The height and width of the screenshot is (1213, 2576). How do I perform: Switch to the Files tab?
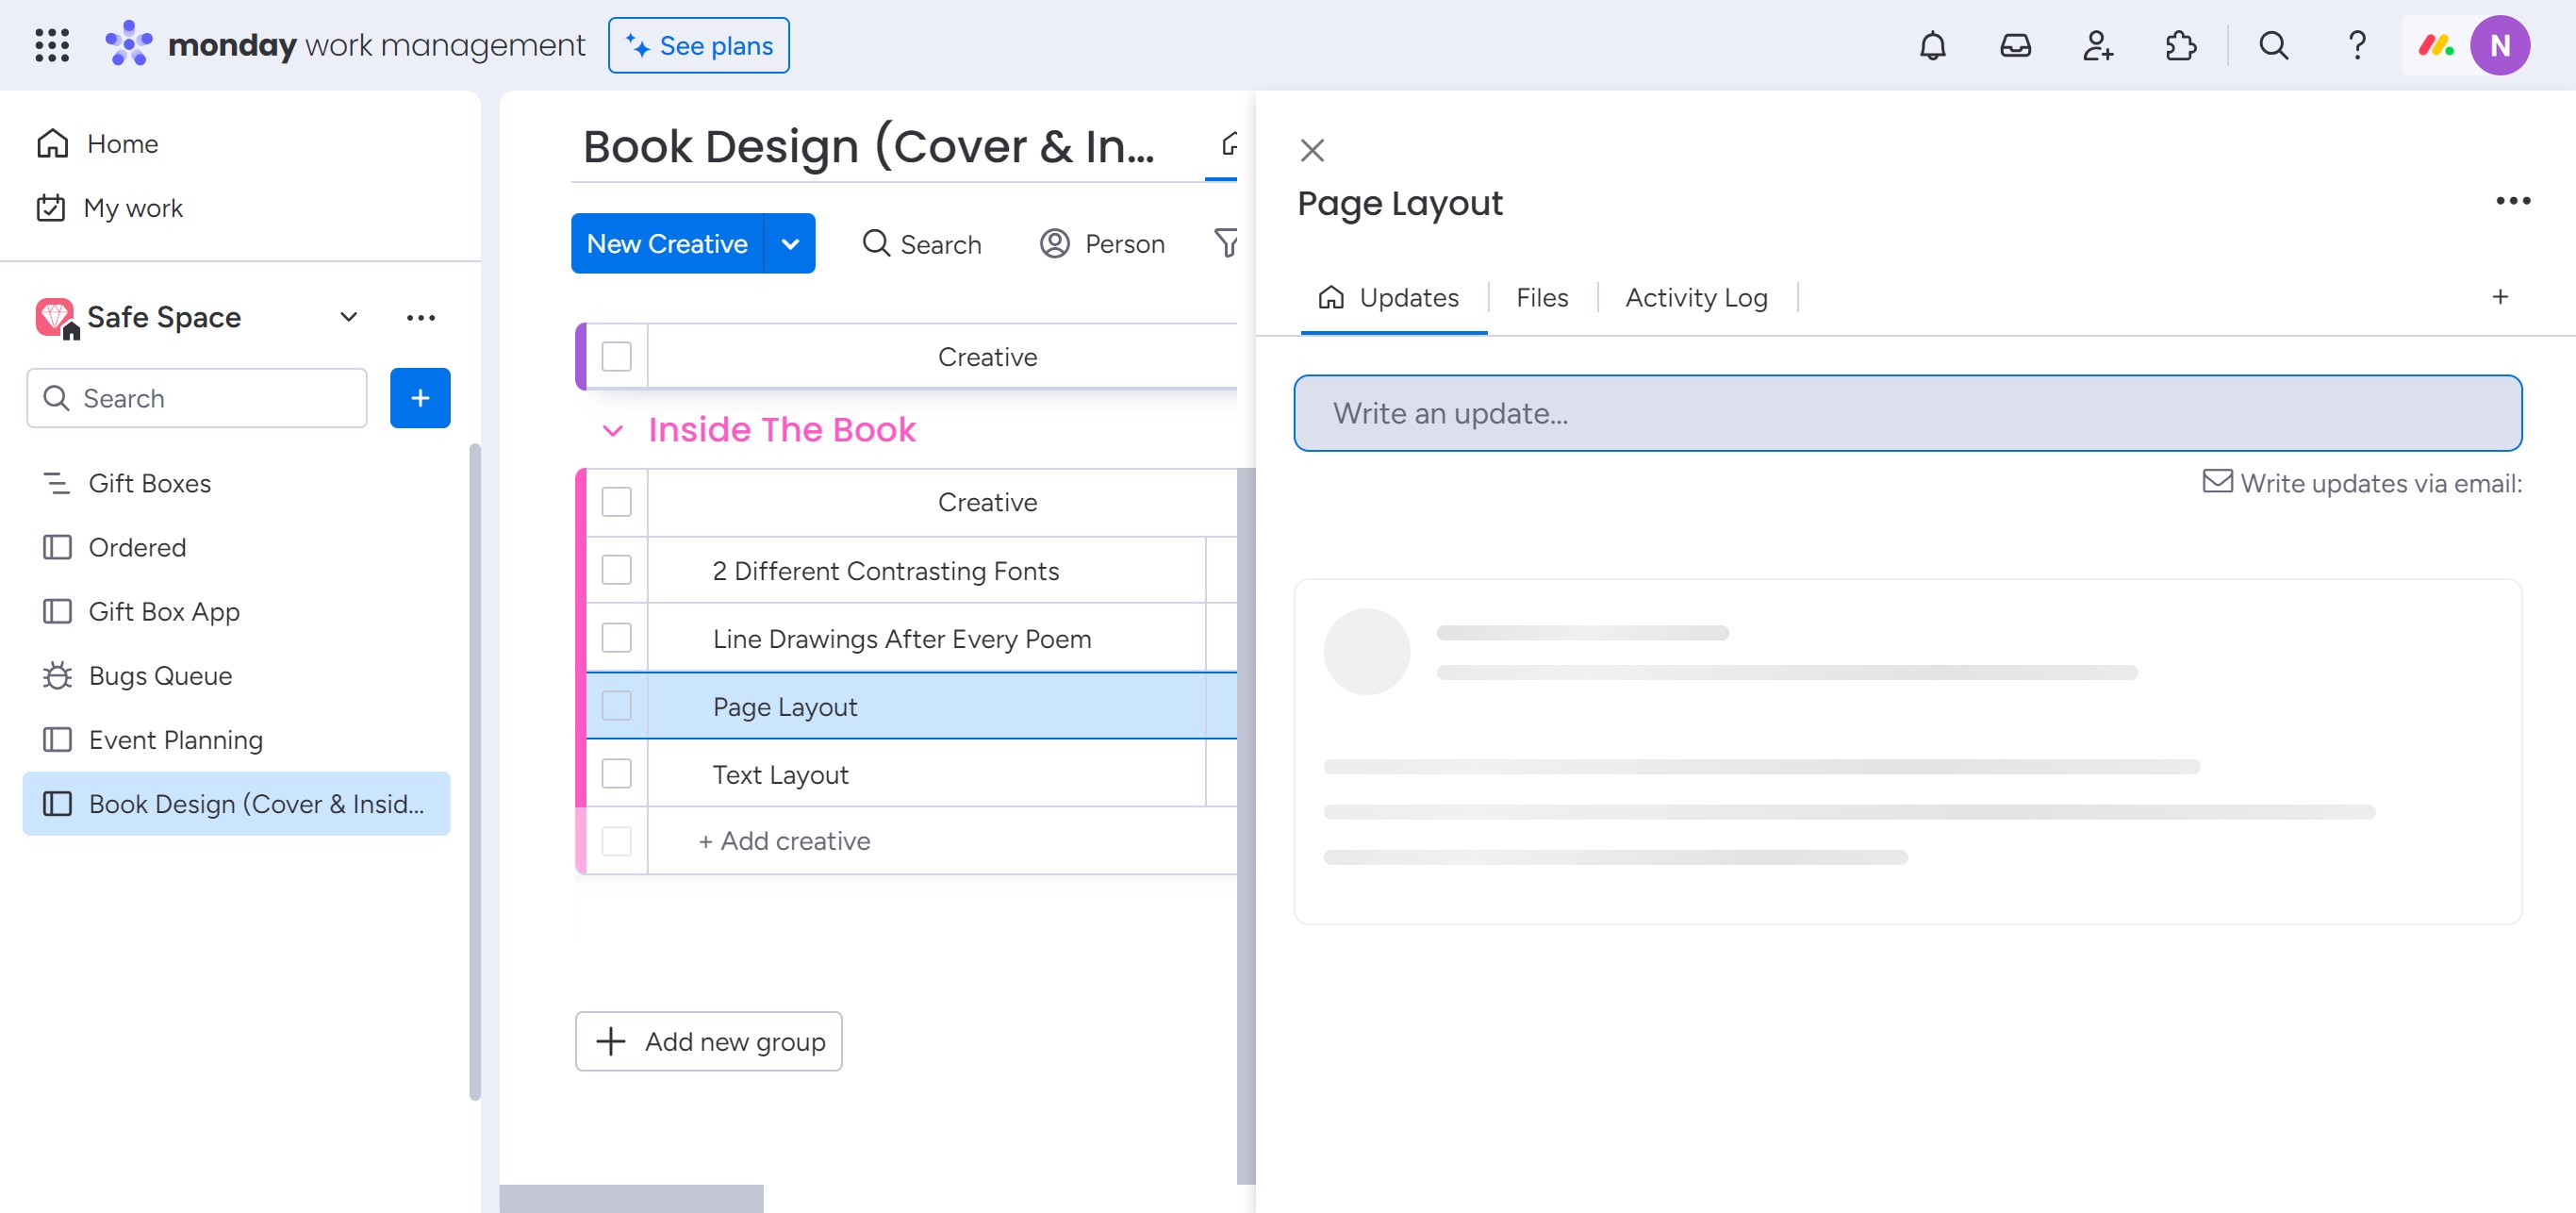(x=1541, y=297)
